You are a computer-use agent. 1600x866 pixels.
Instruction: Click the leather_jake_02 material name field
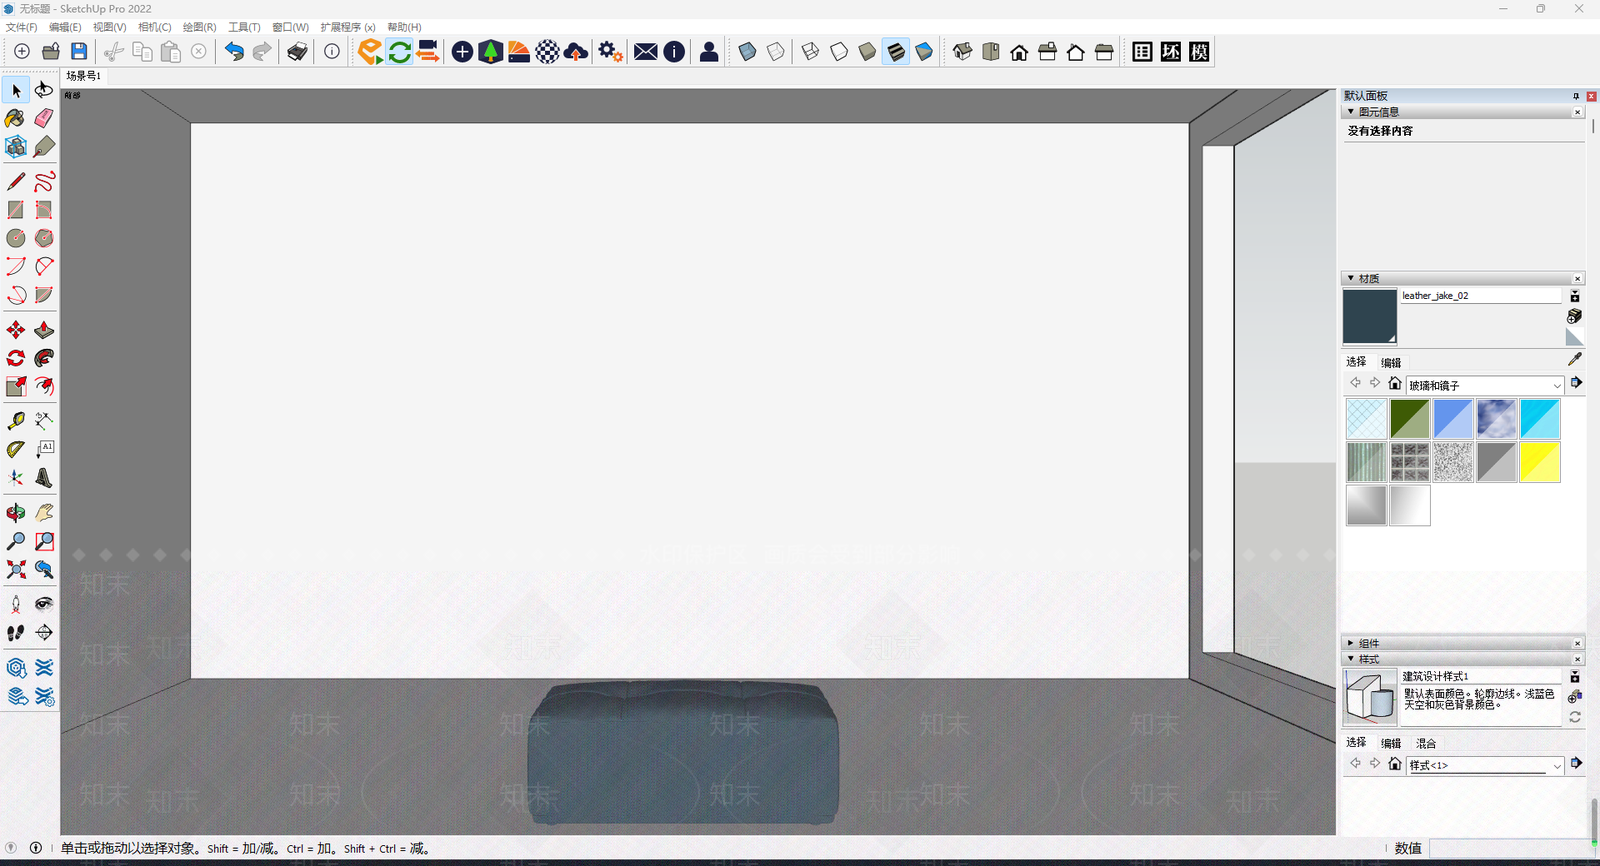click(x=1479, y=296)
